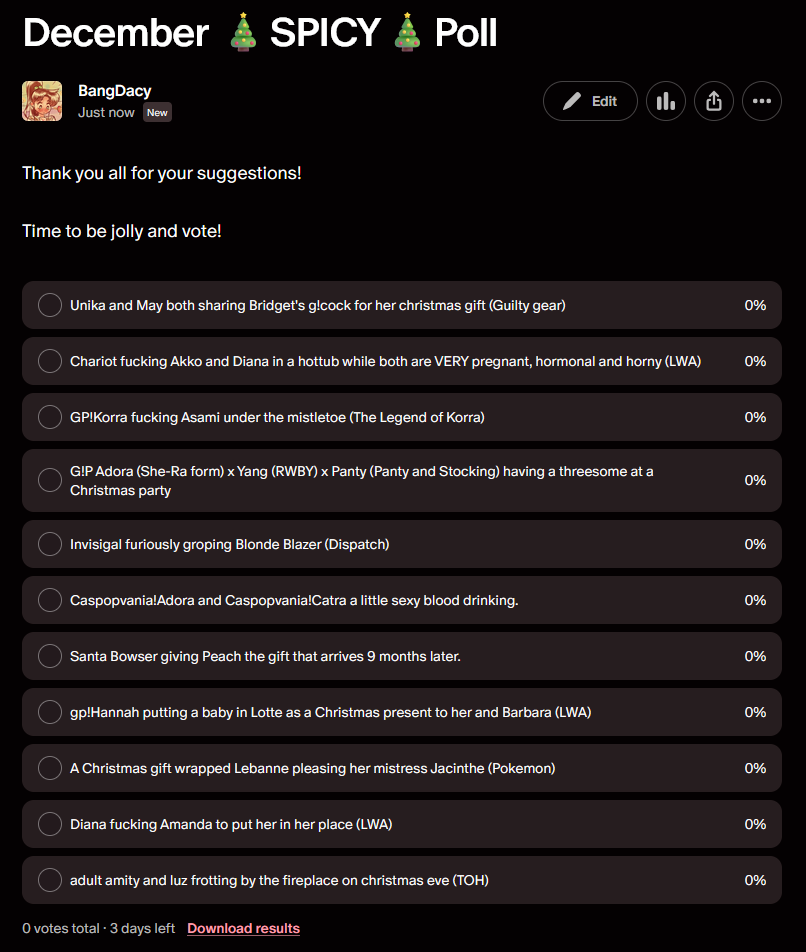
Task: Click the share post icon
Action: [x=714, y=101]
